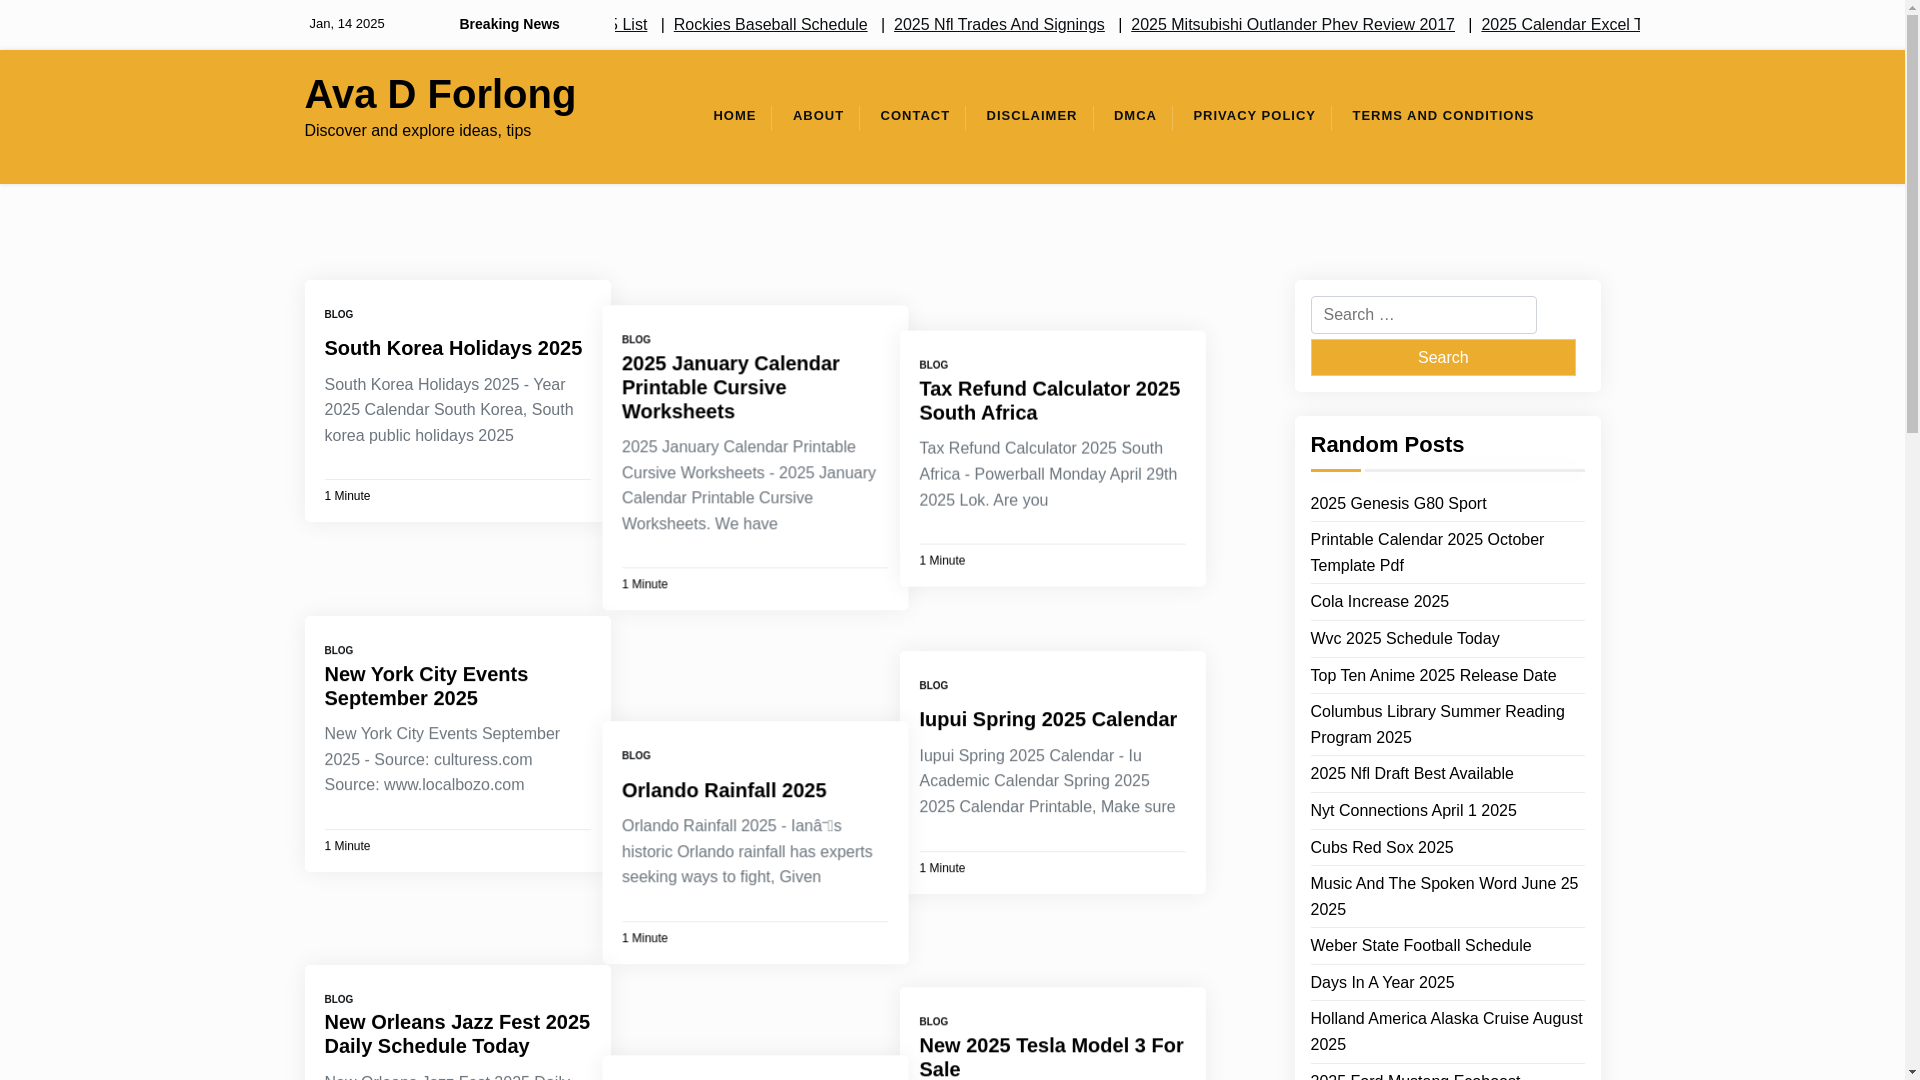This screenshot has height=1080, width=1920.
Task: Open New 2025 Tesla Model 3 post
Action: [x=1051, y=1056]
